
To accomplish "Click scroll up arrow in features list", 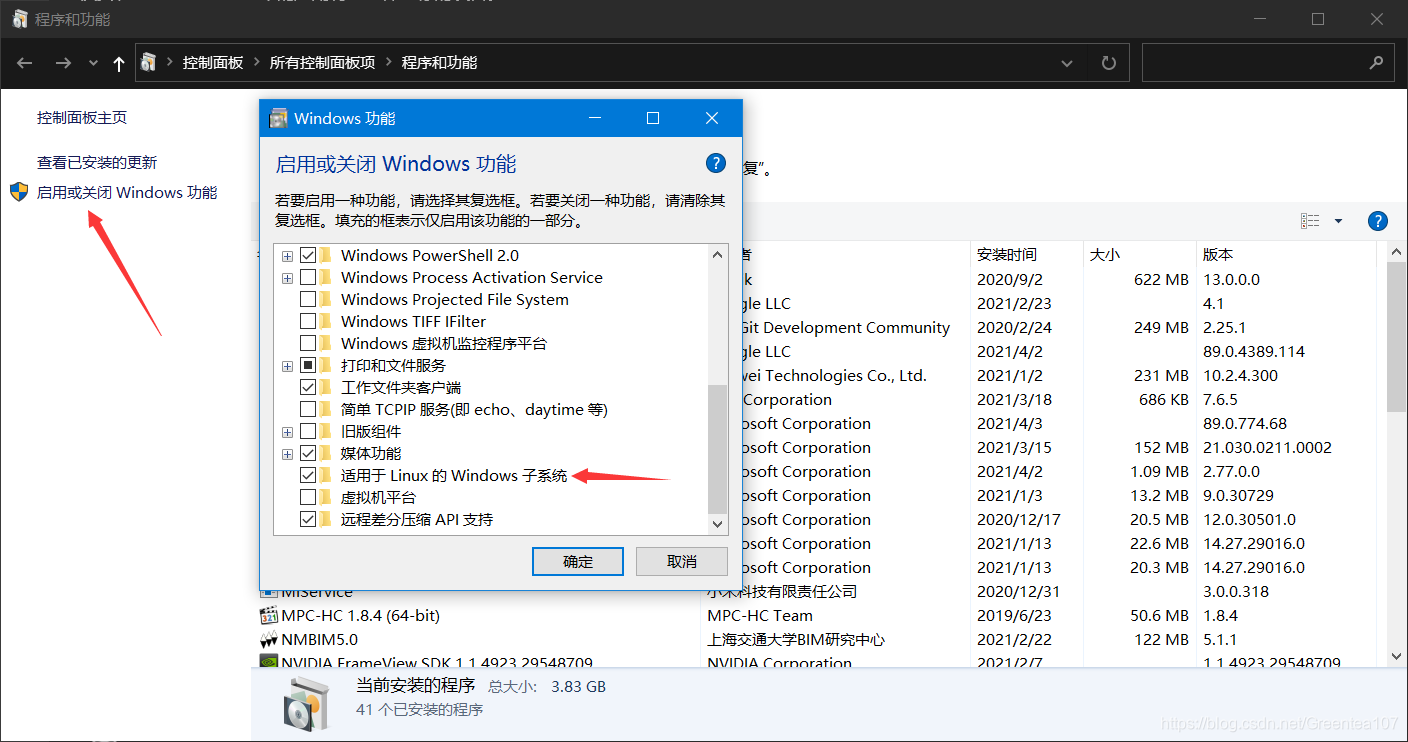I will click(x=717, y=255).
